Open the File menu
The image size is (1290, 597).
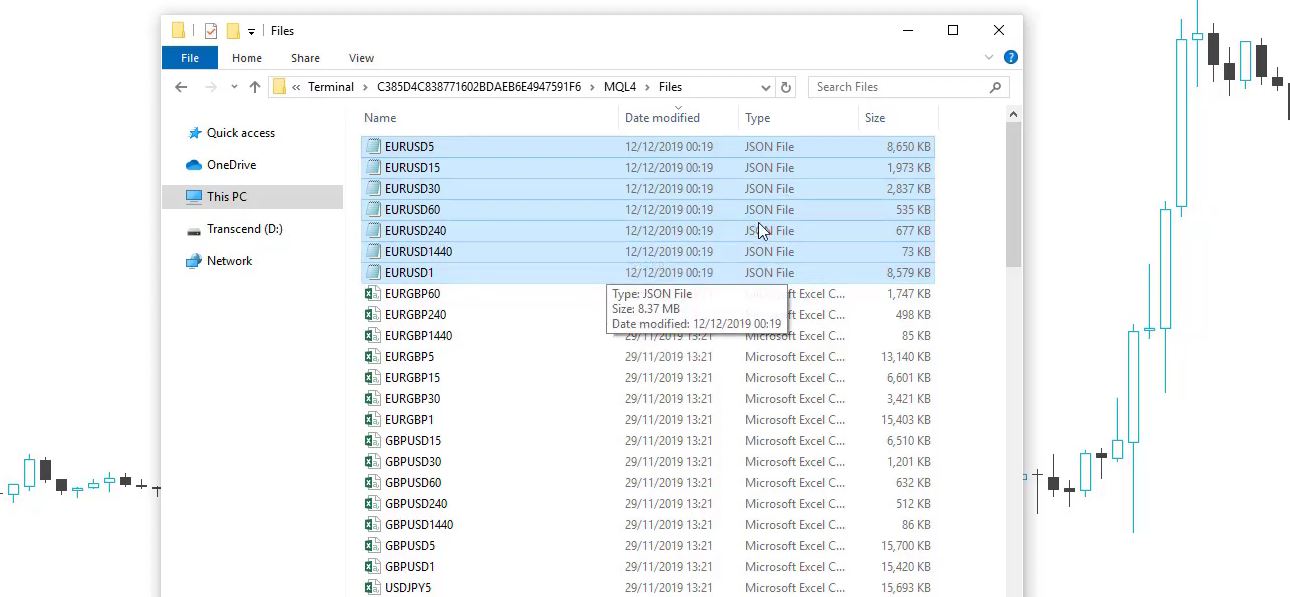189,57
